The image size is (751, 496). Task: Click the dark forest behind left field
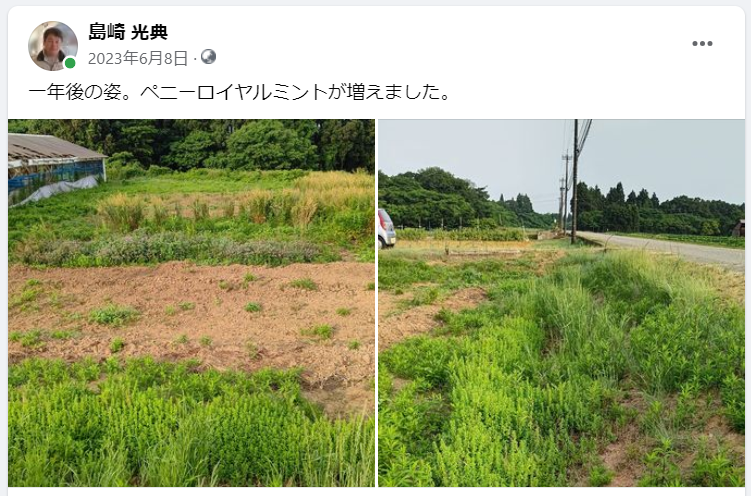tap(216, 144)
